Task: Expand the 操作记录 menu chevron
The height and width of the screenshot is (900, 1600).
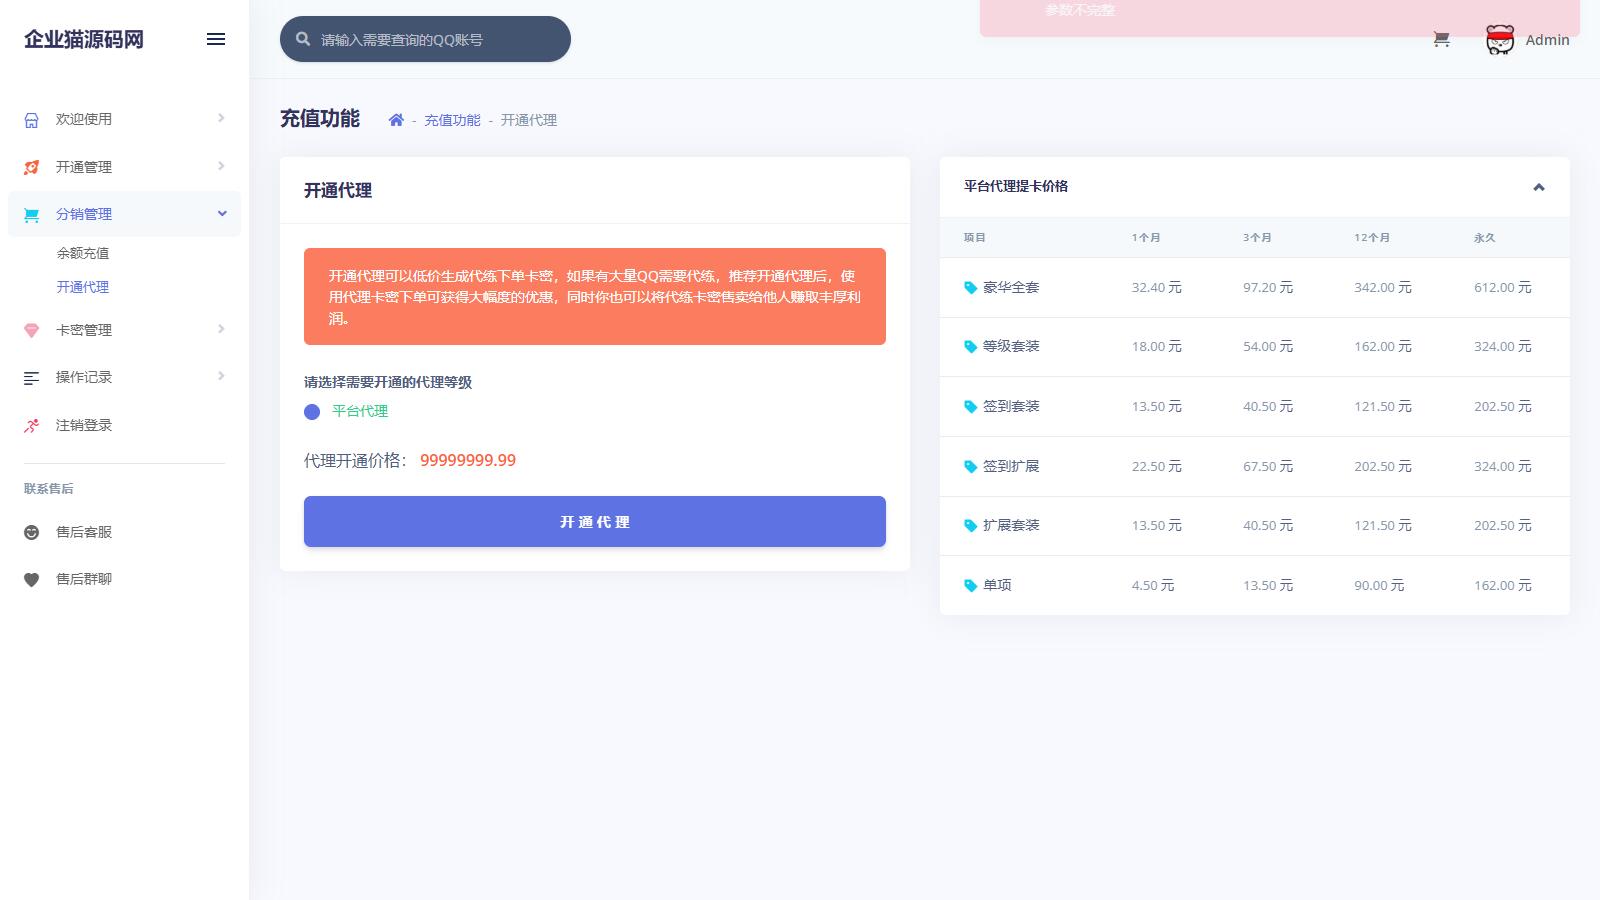Action: pos(221,376)
